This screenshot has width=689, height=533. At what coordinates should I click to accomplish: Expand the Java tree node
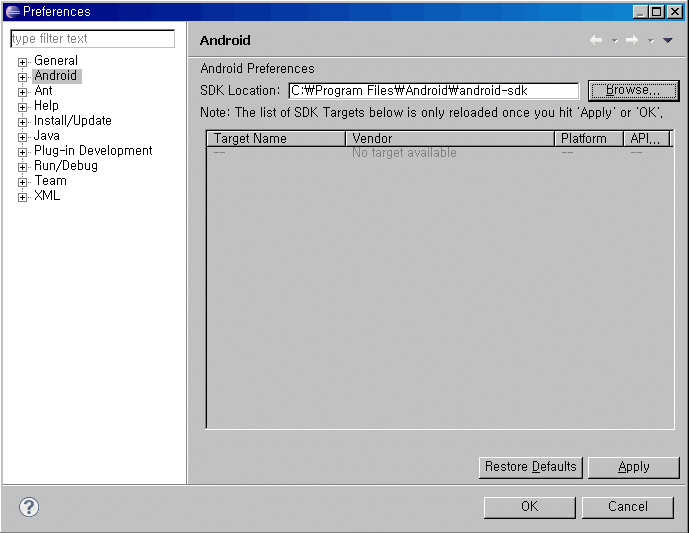[22, 137]
